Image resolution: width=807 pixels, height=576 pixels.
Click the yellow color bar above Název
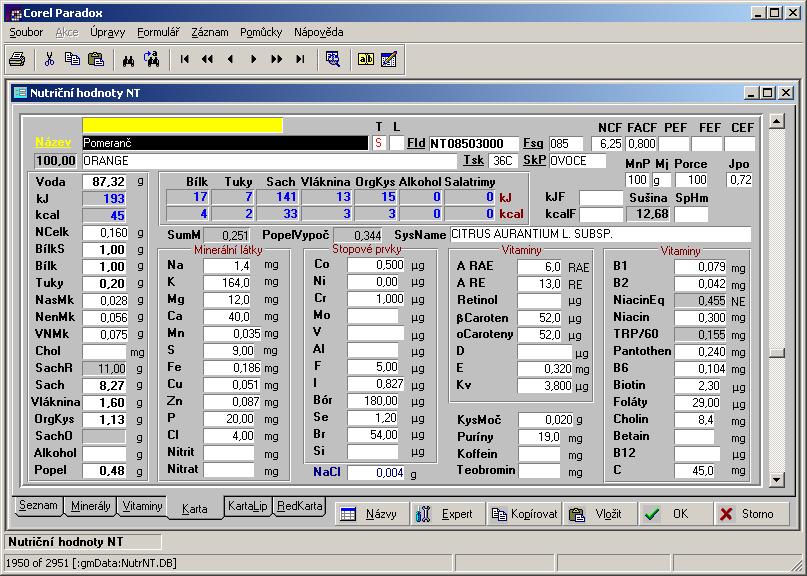(x=182, y=125)
